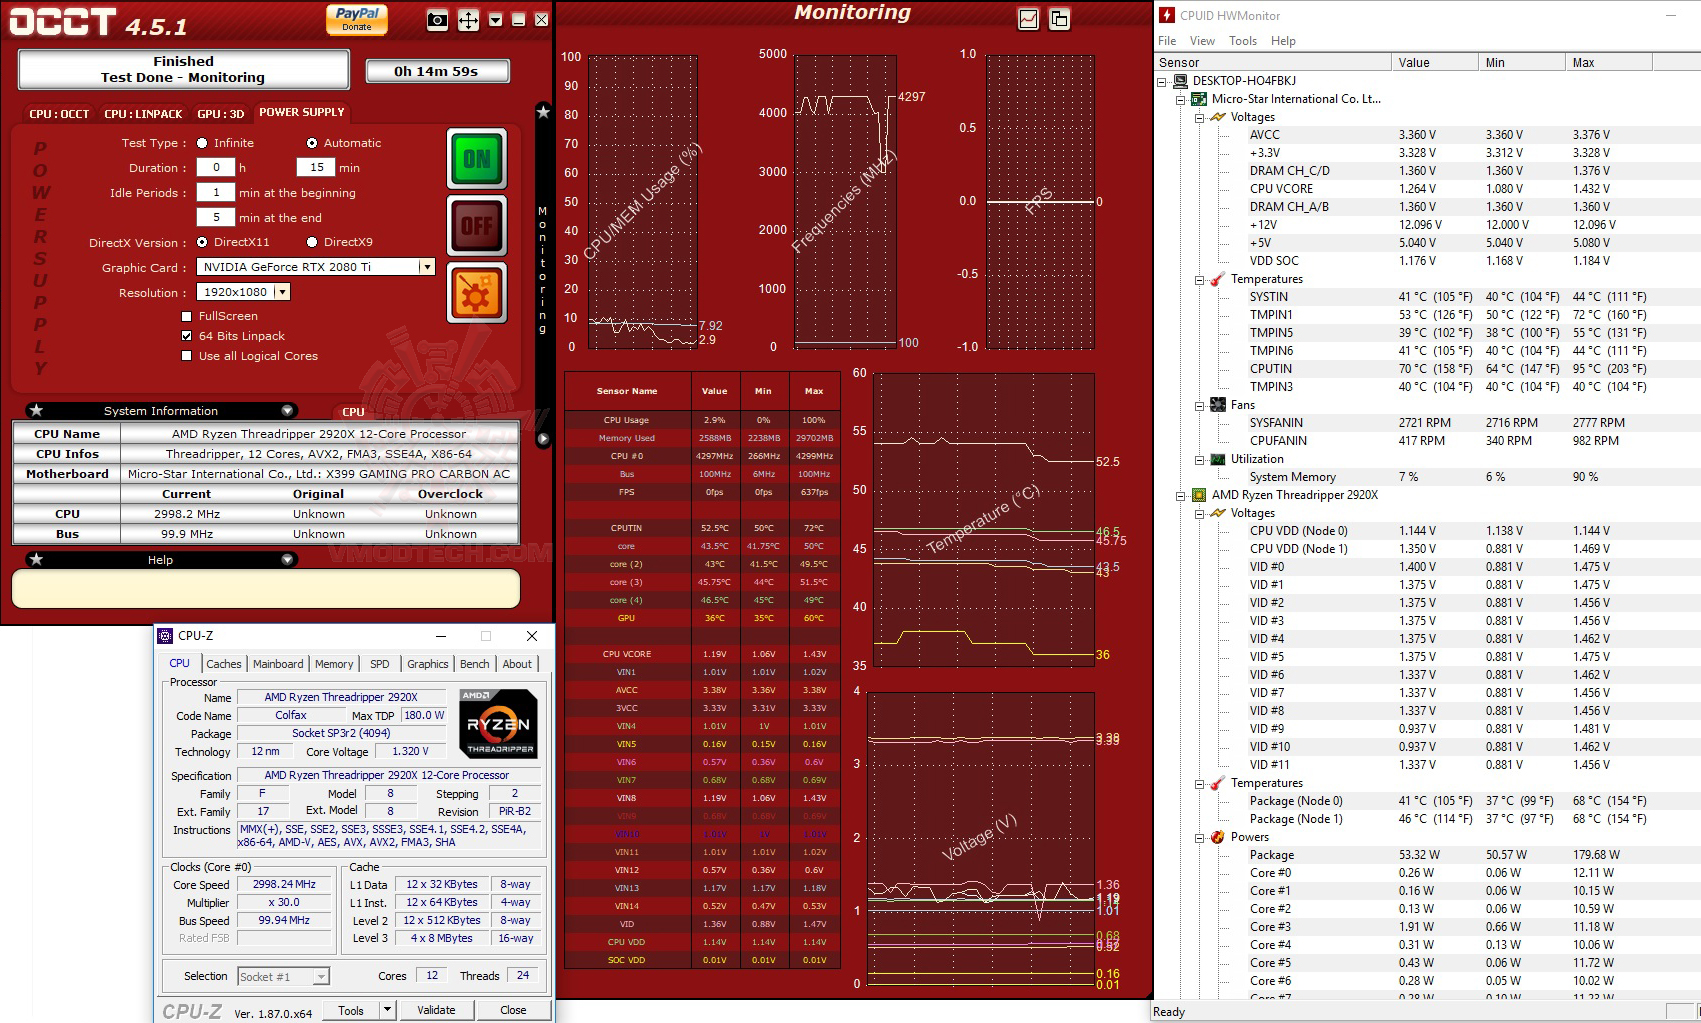Click the PayPal Donate button

point(357,18)
